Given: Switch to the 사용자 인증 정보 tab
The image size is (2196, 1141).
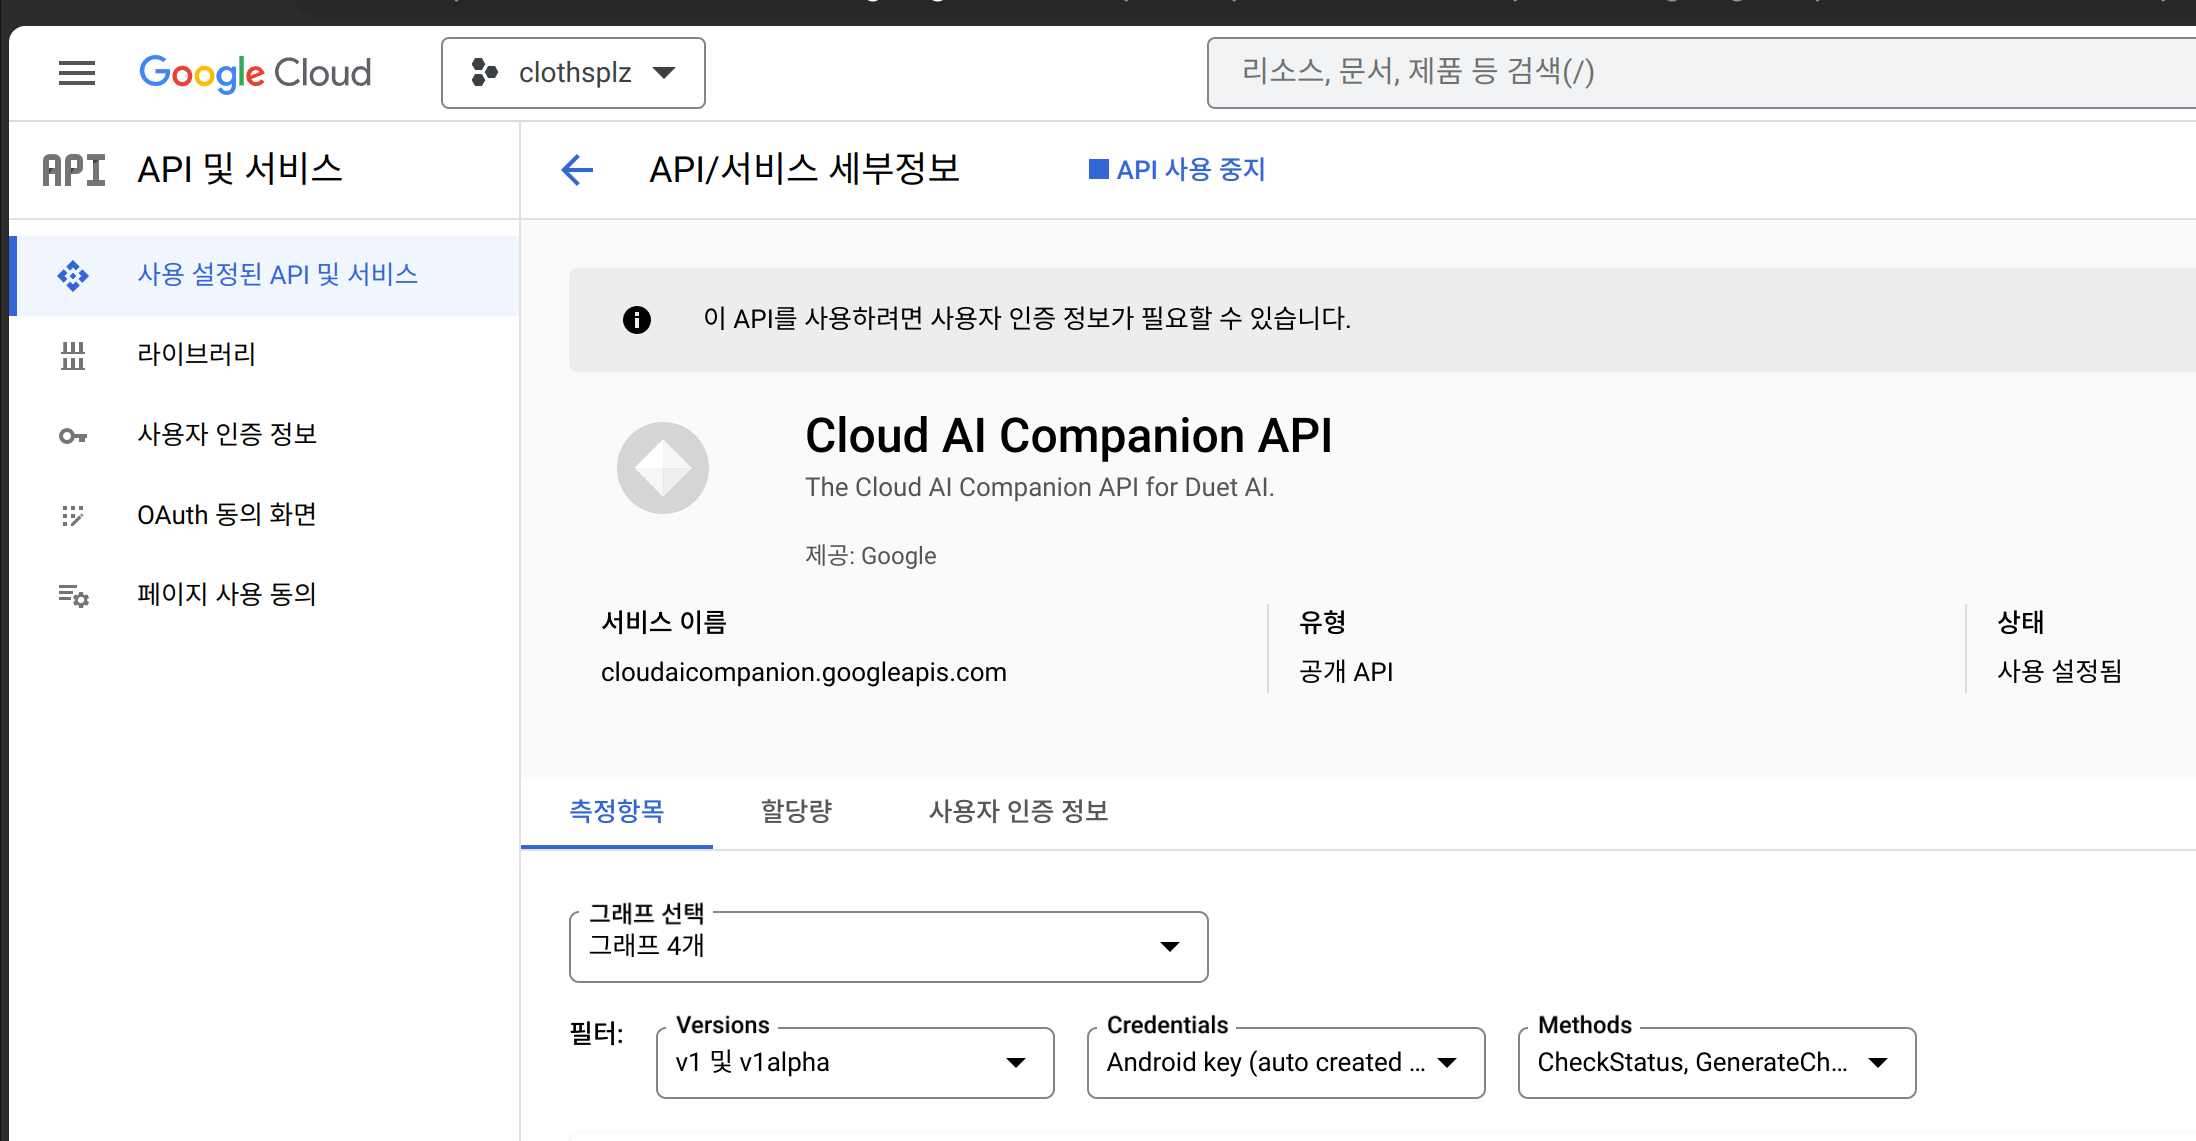Looking at the screenshot, I should (1018, 811).
